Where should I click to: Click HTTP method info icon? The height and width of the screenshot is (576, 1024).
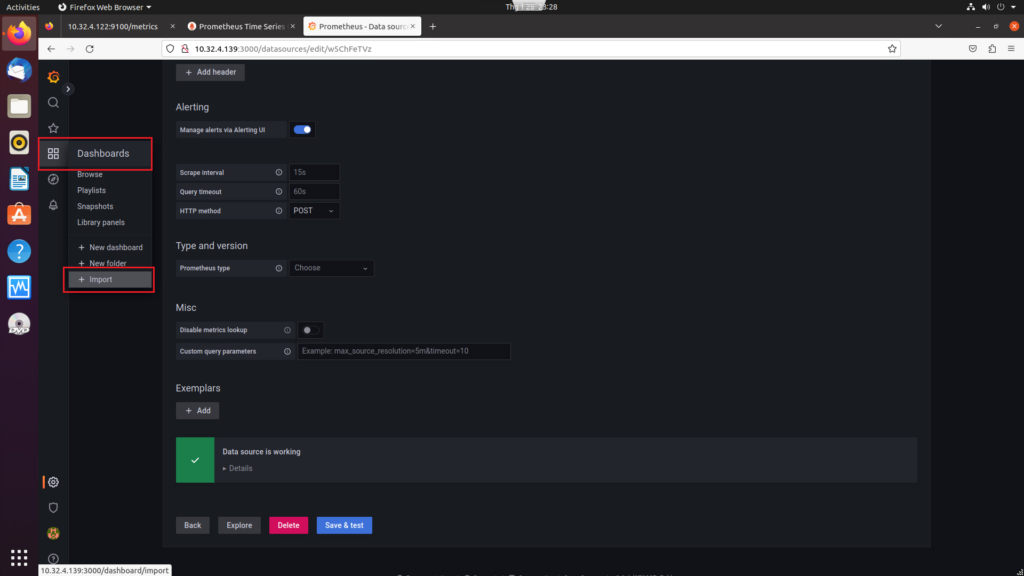[279, 211]
